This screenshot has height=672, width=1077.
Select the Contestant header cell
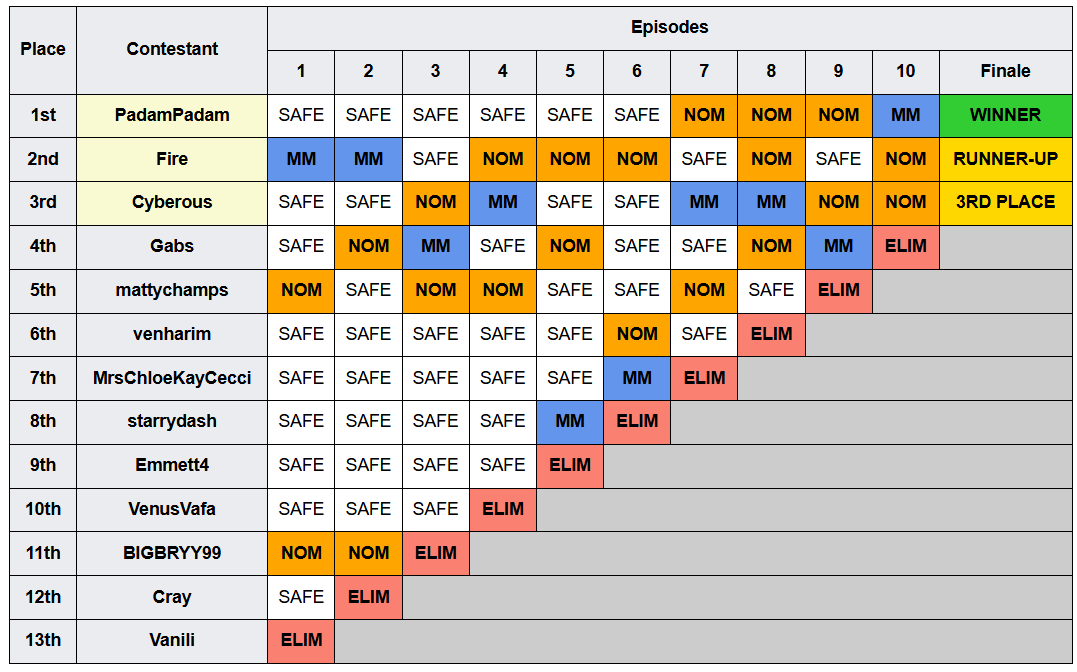tap(172, 49)
